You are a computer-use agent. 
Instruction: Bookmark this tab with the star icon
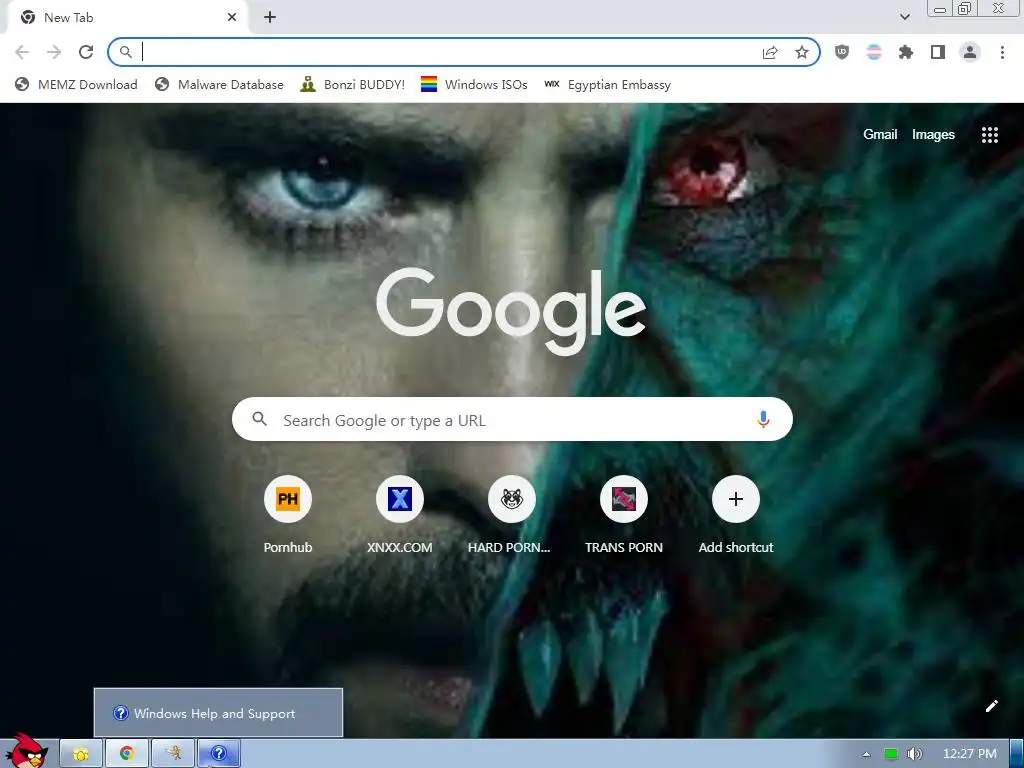pyautogui.click(x=802, y=52)
